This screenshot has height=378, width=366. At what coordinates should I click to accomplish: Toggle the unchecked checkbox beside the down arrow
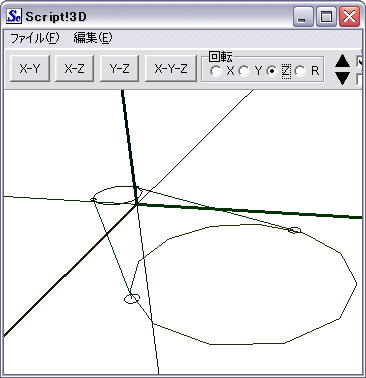pos(360,79)
